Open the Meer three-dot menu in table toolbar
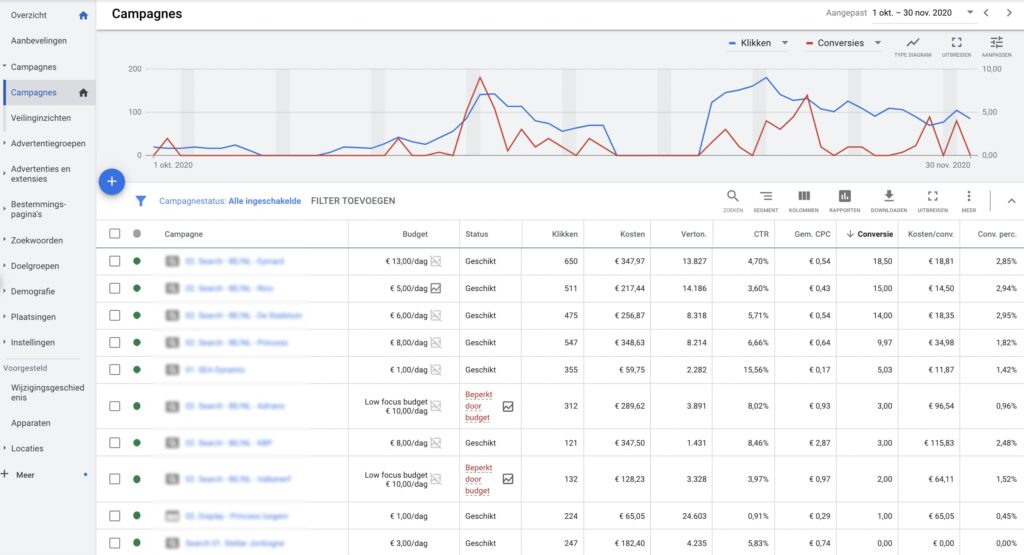The height and width of the screenshot is (555, 1024). point(968,200)
